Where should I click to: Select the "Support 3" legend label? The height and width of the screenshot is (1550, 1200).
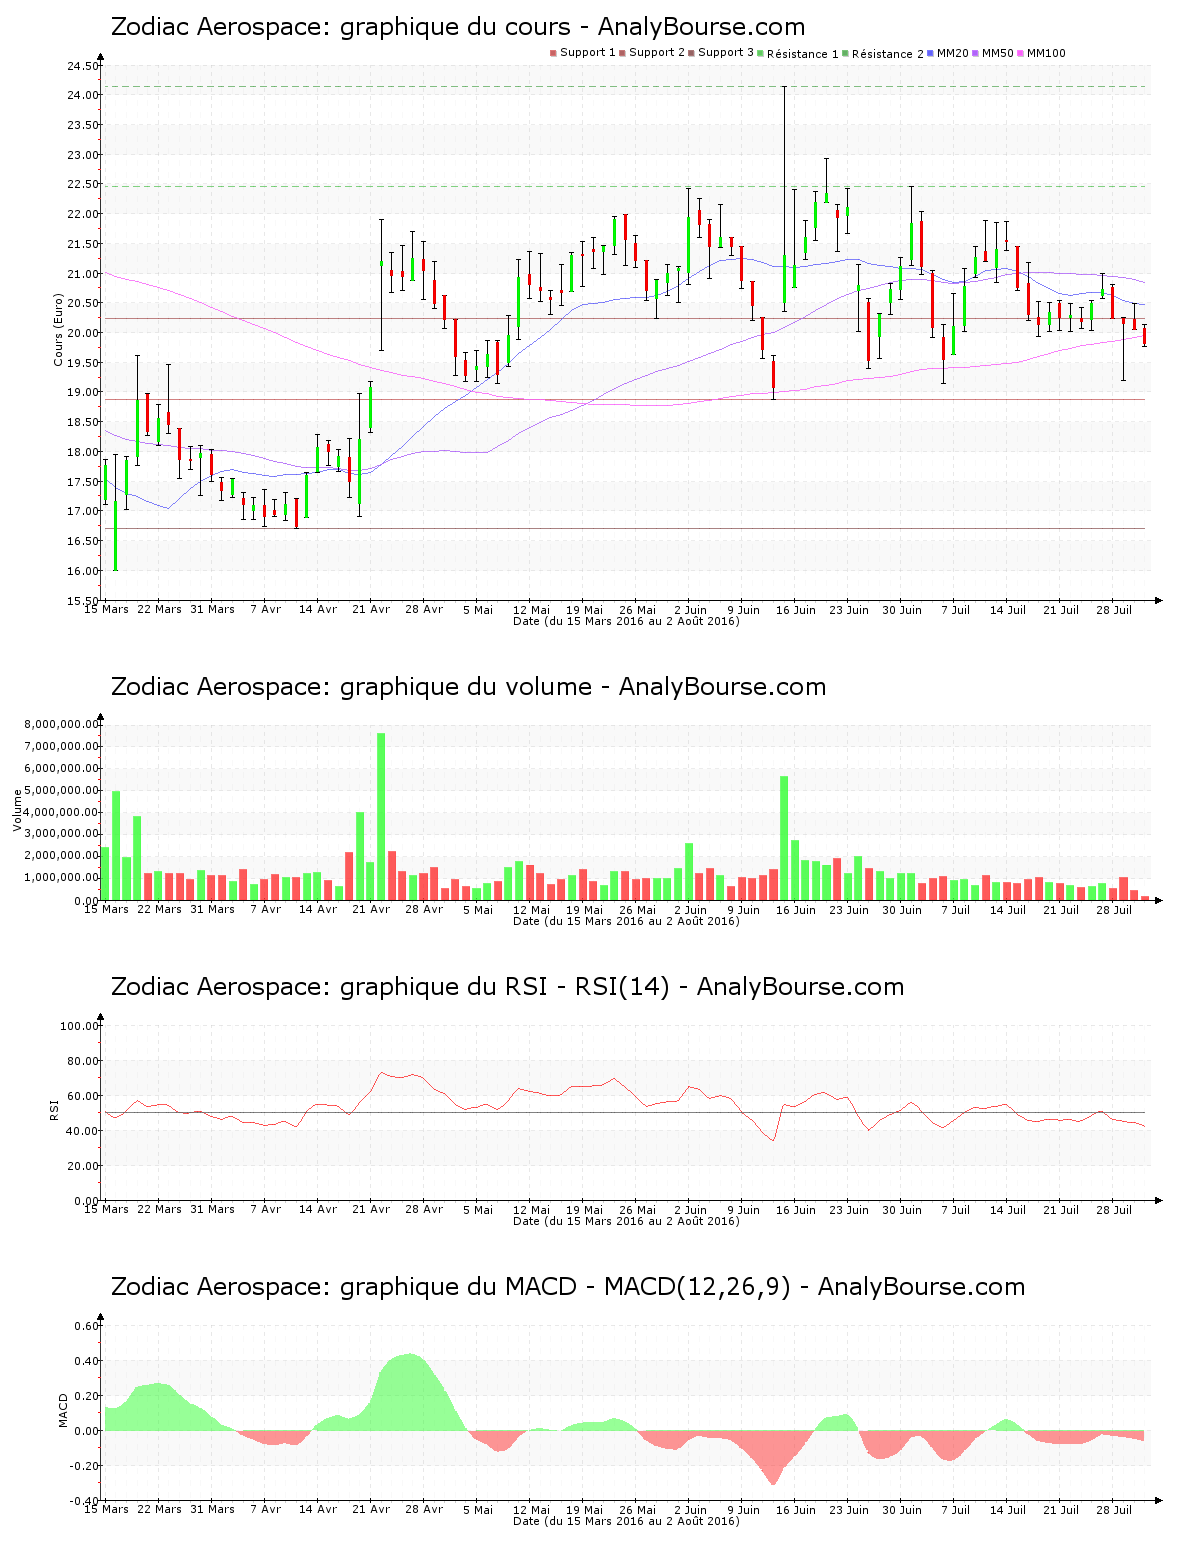(x=726, y=53)
